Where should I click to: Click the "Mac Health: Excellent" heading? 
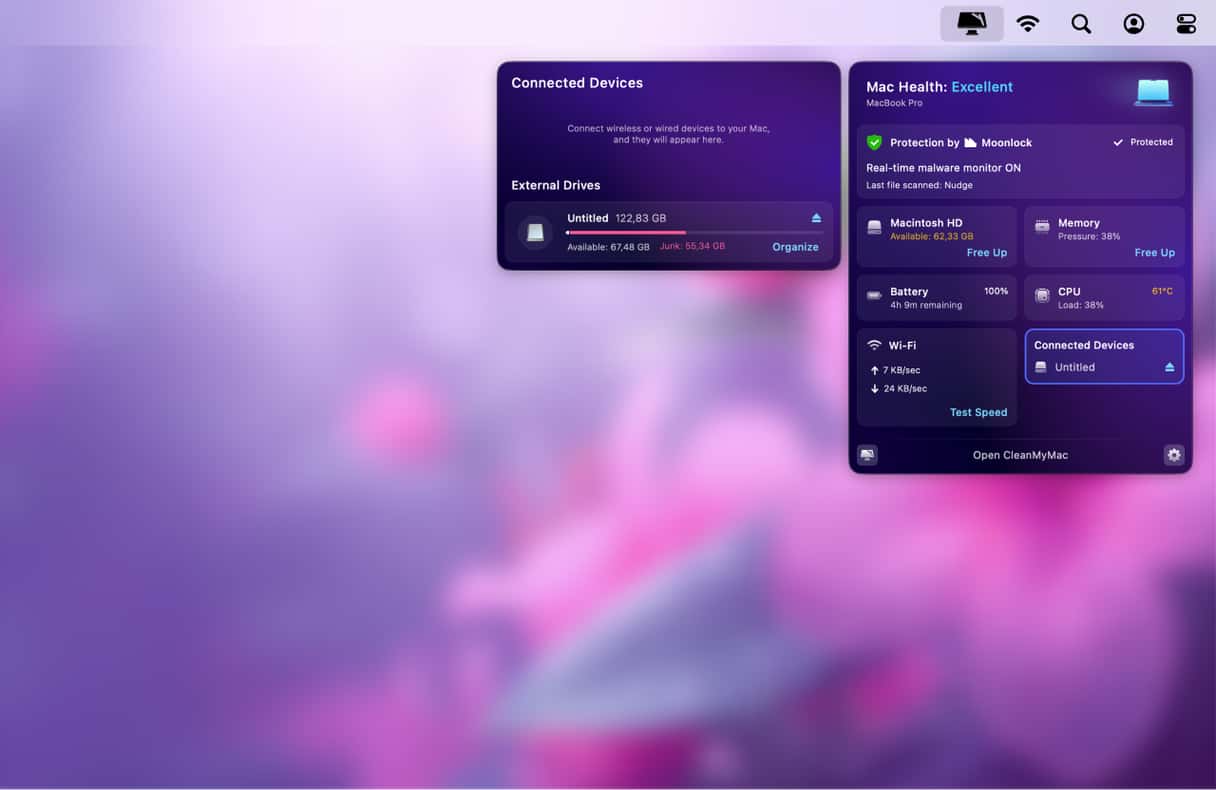939,87
